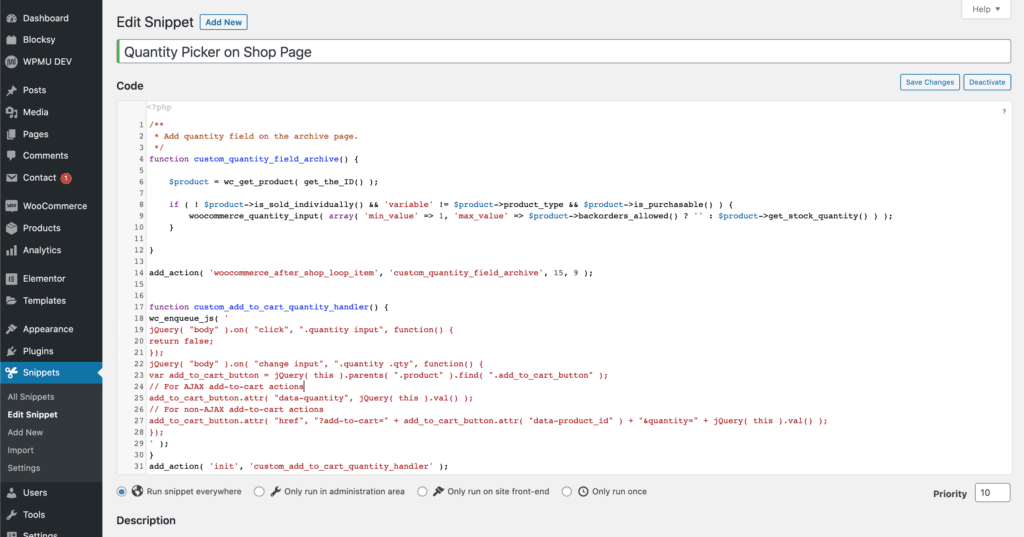The width and height of the screenshot is (1024, 537).
Task: Open the Blocksy menu item
Action: [51, 40]
